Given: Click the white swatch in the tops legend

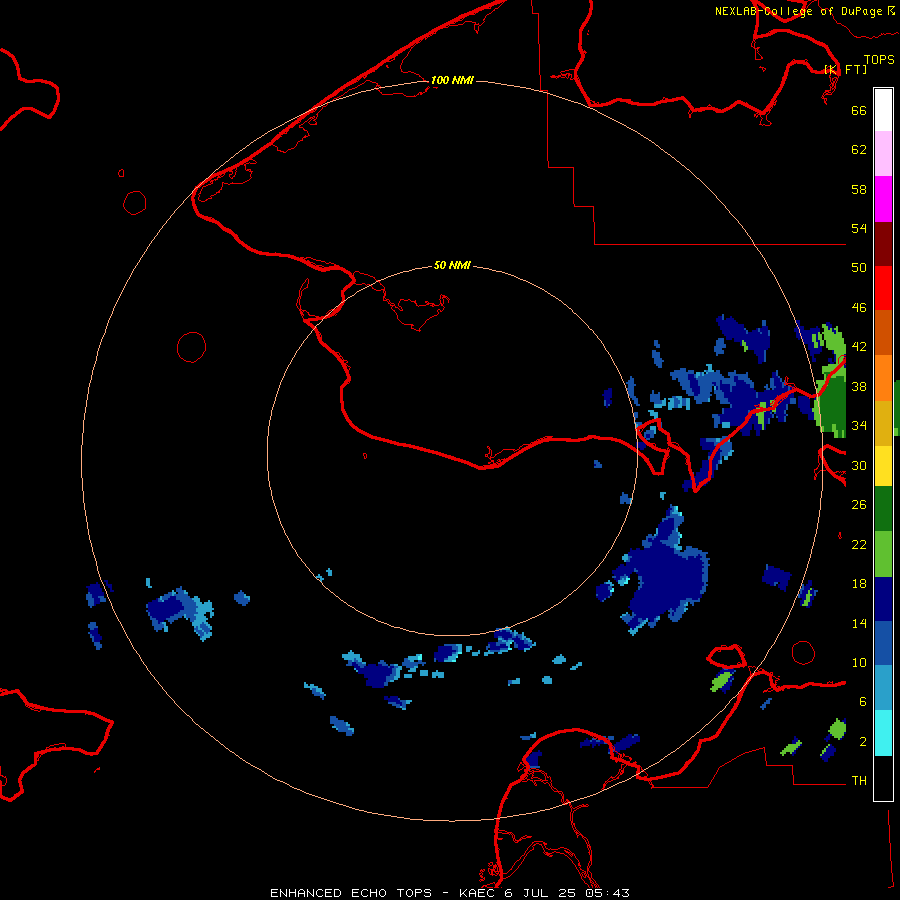Looking at the screenshot, I should [x=883, y=110].
